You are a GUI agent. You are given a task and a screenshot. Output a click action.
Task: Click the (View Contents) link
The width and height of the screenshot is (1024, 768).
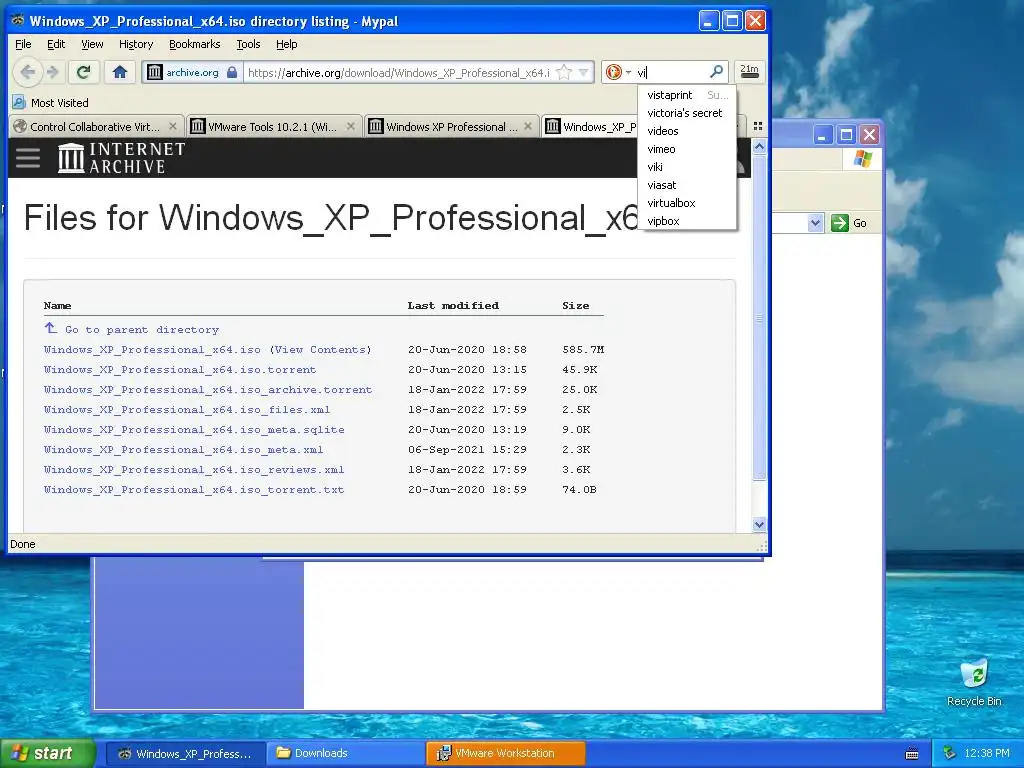coord(320,349)
